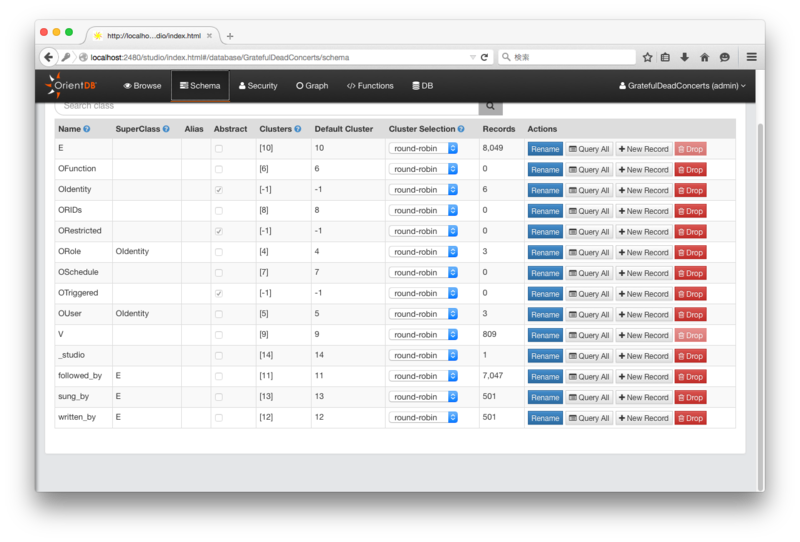Open the Browse tab
800x542 pixels.
142,86
